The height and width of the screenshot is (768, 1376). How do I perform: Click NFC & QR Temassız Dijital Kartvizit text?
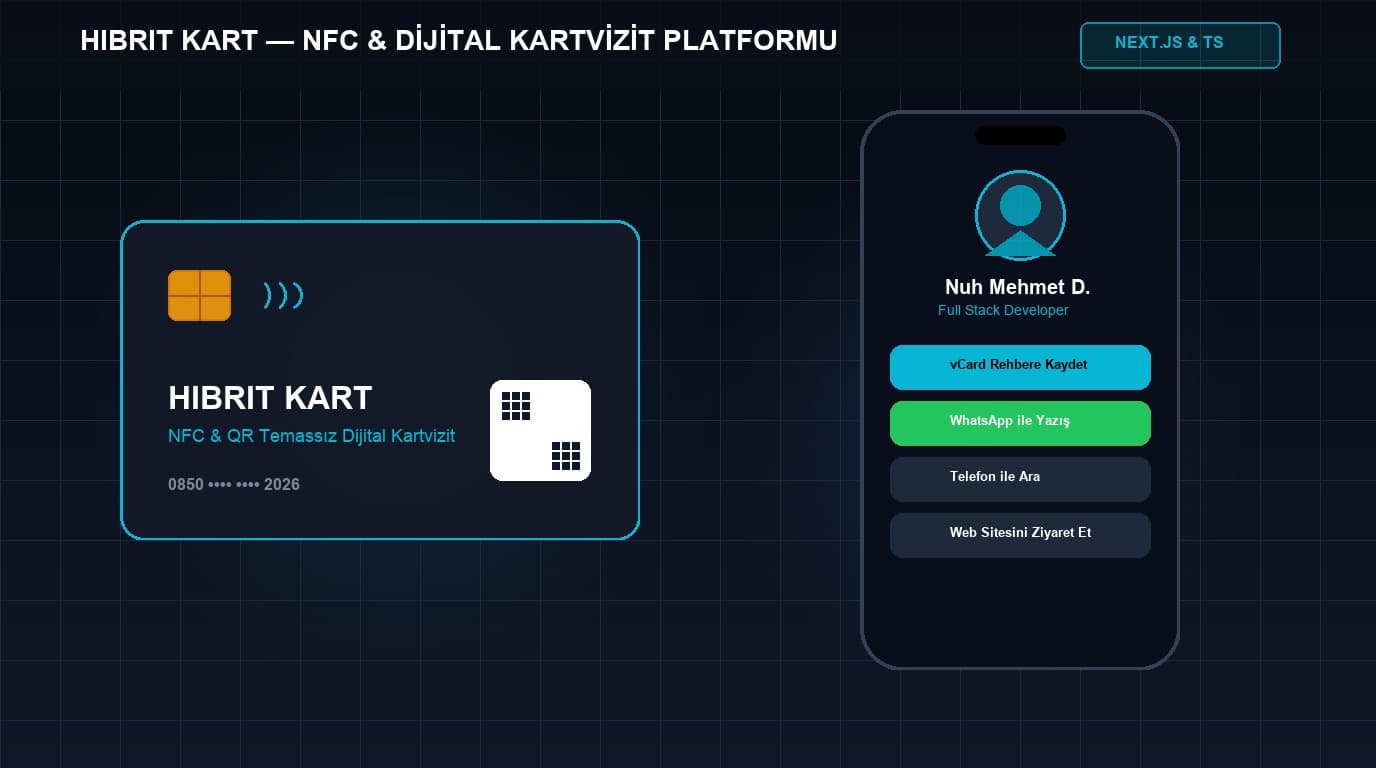(x=312, y=436)
